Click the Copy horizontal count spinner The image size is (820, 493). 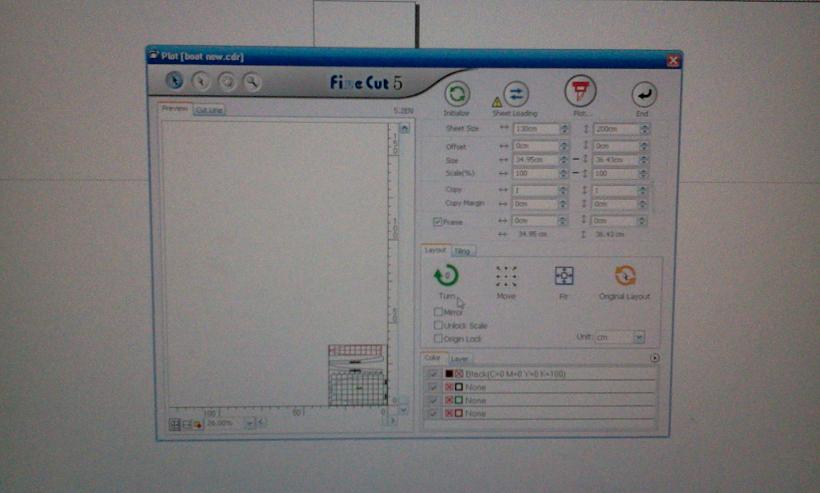coord(563,190)
